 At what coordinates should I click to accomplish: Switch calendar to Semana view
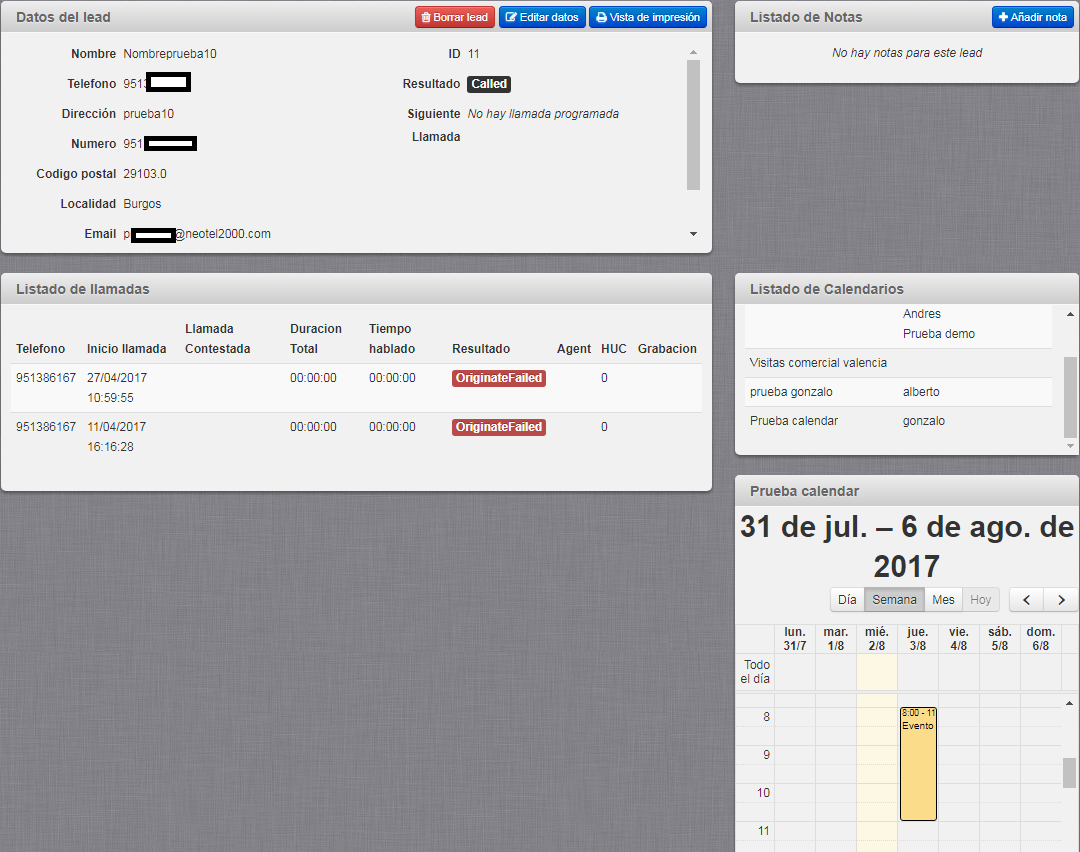pyautogui.click(x=894, y=600)
